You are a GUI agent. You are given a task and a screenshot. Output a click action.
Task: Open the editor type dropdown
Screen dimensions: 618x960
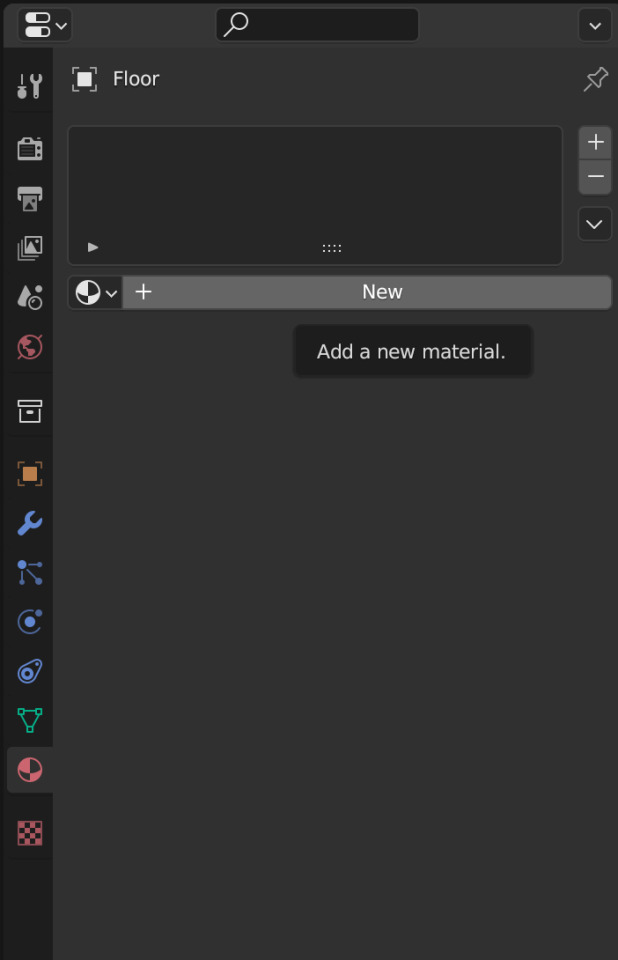pyautogui.click(x=45, y=25)
